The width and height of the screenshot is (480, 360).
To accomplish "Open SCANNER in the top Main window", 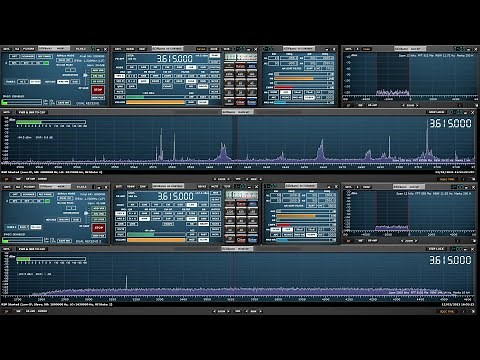I will 28,56.
